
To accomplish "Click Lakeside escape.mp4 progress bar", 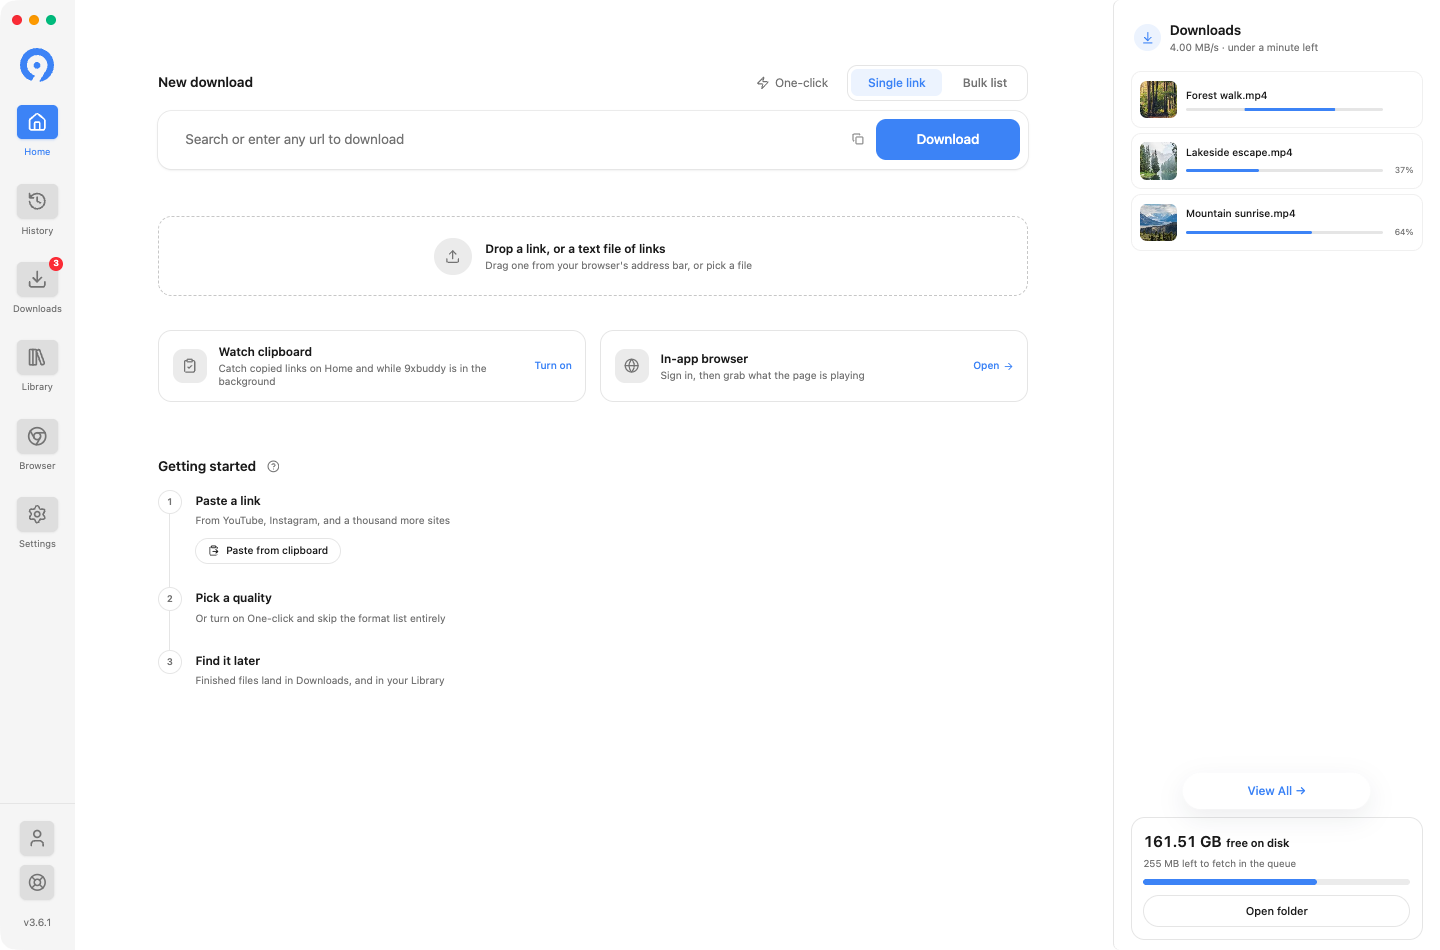I will [x=1284, y=170].
